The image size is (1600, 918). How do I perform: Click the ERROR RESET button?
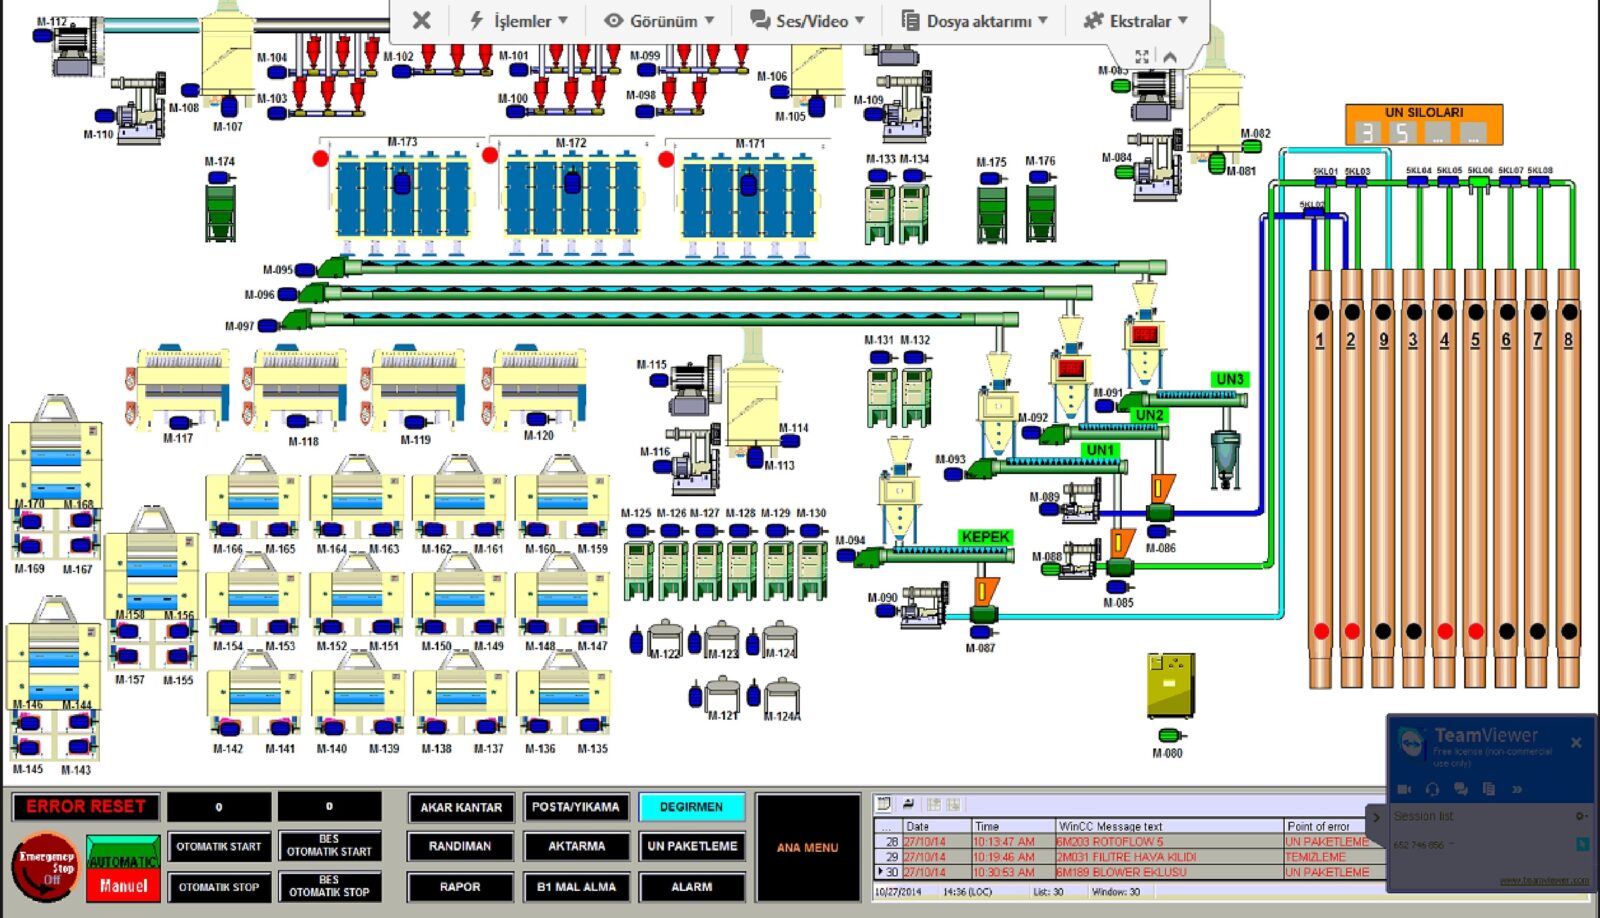coord(85,806)
